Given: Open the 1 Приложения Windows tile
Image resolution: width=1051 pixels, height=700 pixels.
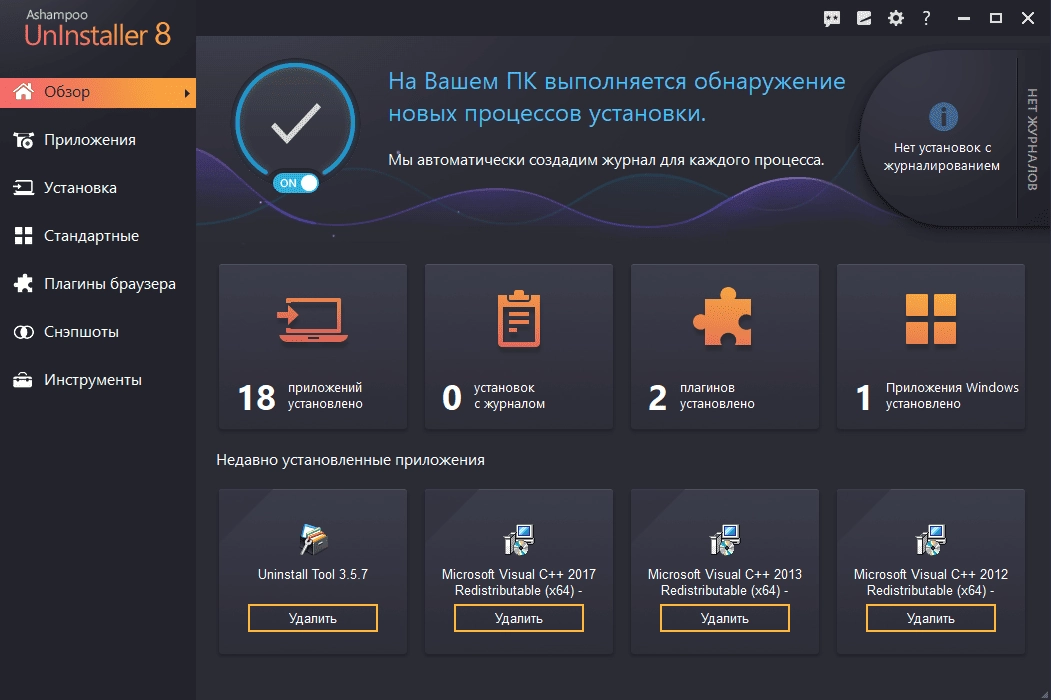Looking at the screenshot, I should tap(930, 347).
